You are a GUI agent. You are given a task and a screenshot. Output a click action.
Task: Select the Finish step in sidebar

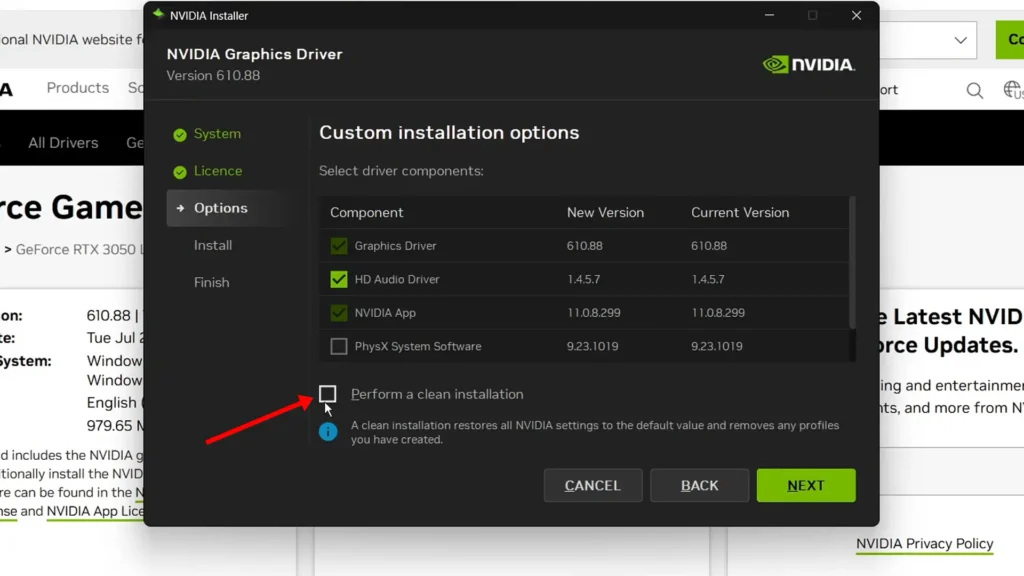click(212, 283)
